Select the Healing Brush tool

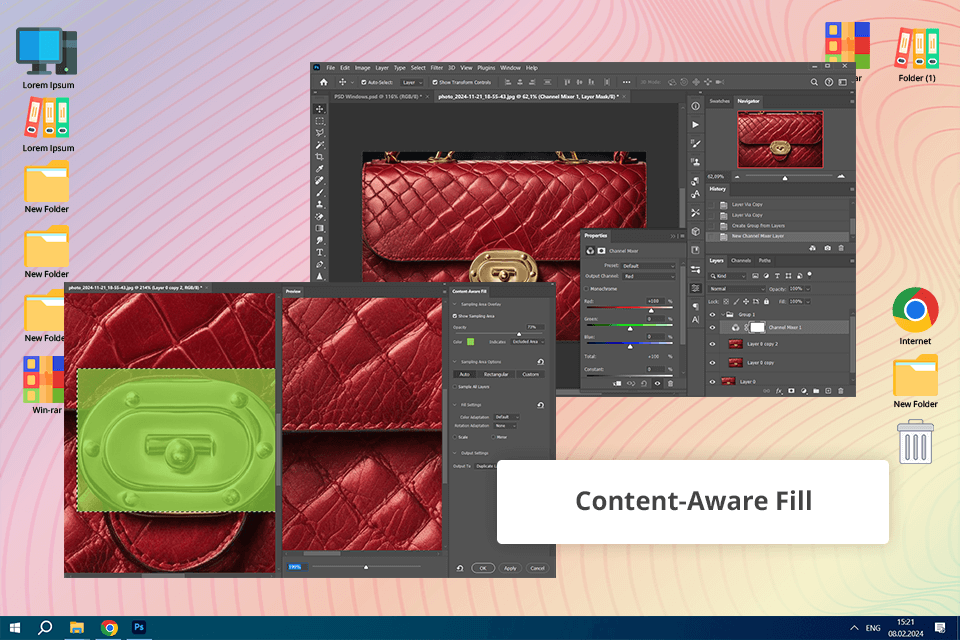pos(320,181)
